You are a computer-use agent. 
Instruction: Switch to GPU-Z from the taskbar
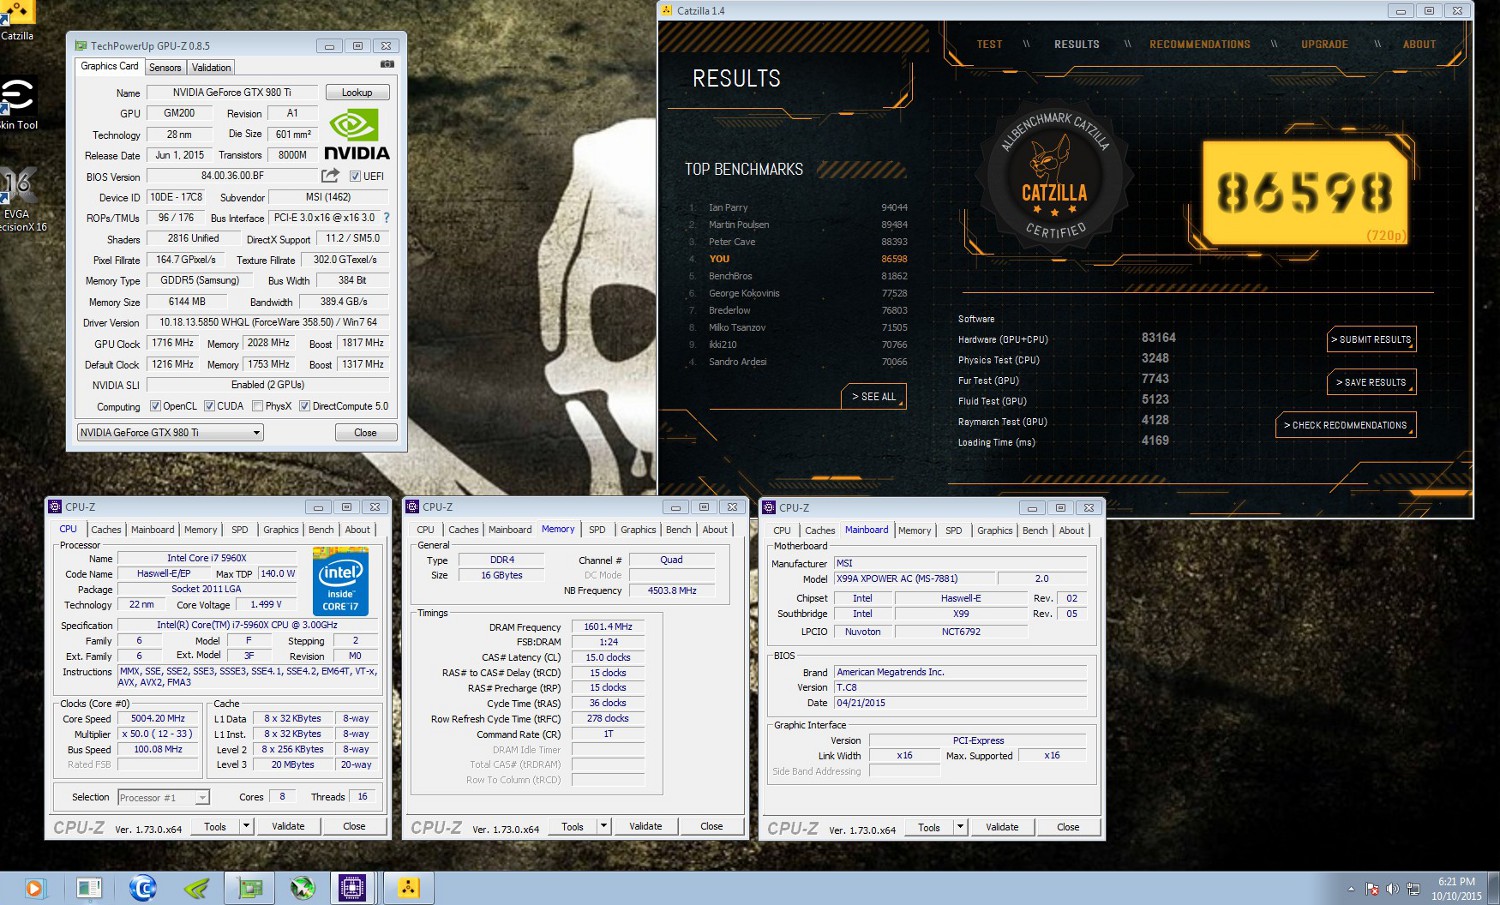tap(249, 888)
